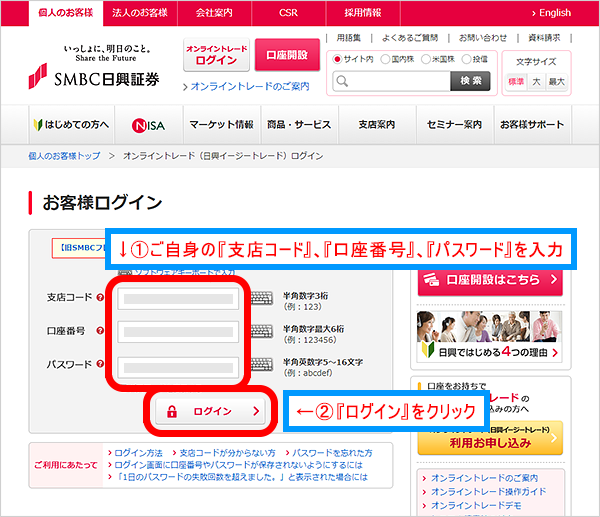Click the magnifier icon in search box

pyautogui.click(x=342, y=81)
